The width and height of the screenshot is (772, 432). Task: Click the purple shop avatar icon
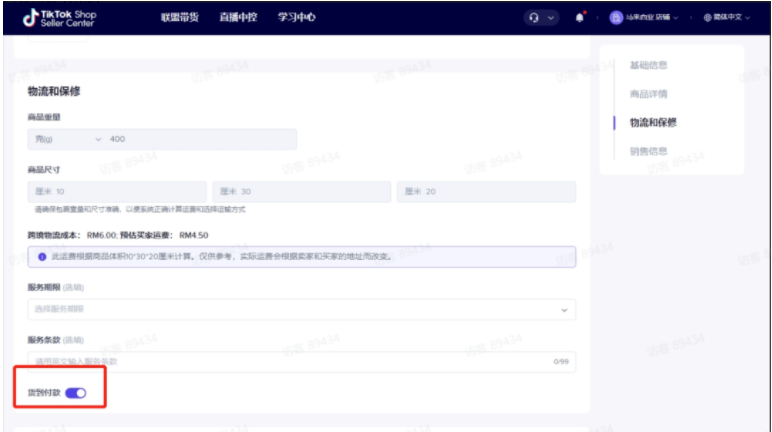[x=616, y=18]
